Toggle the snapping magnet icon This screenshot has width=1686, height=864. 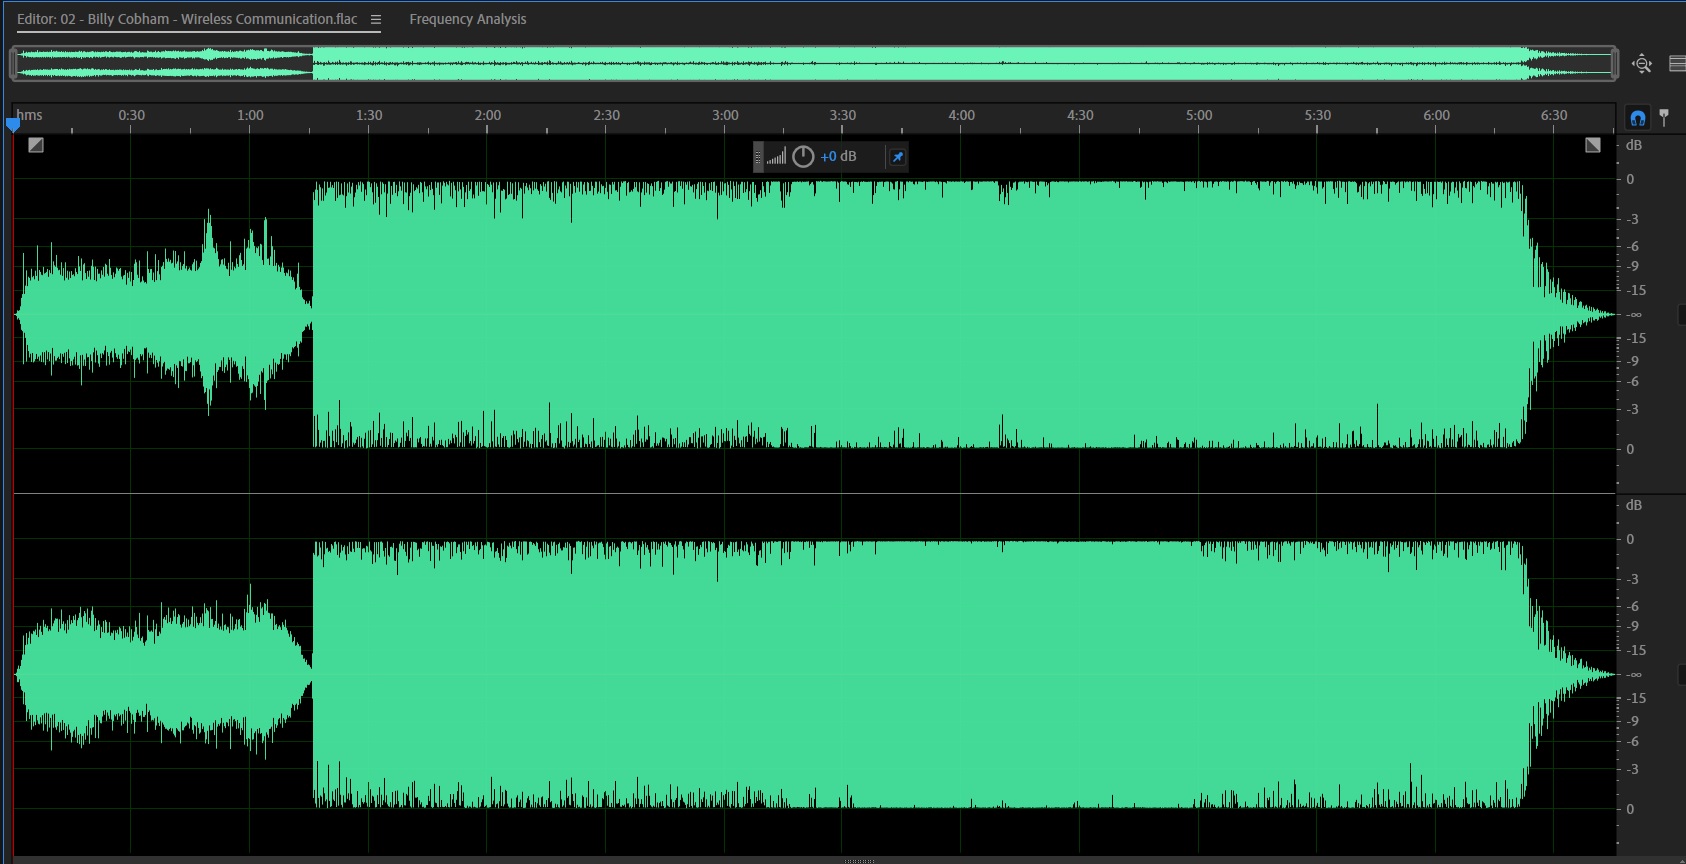(1637, 118)
